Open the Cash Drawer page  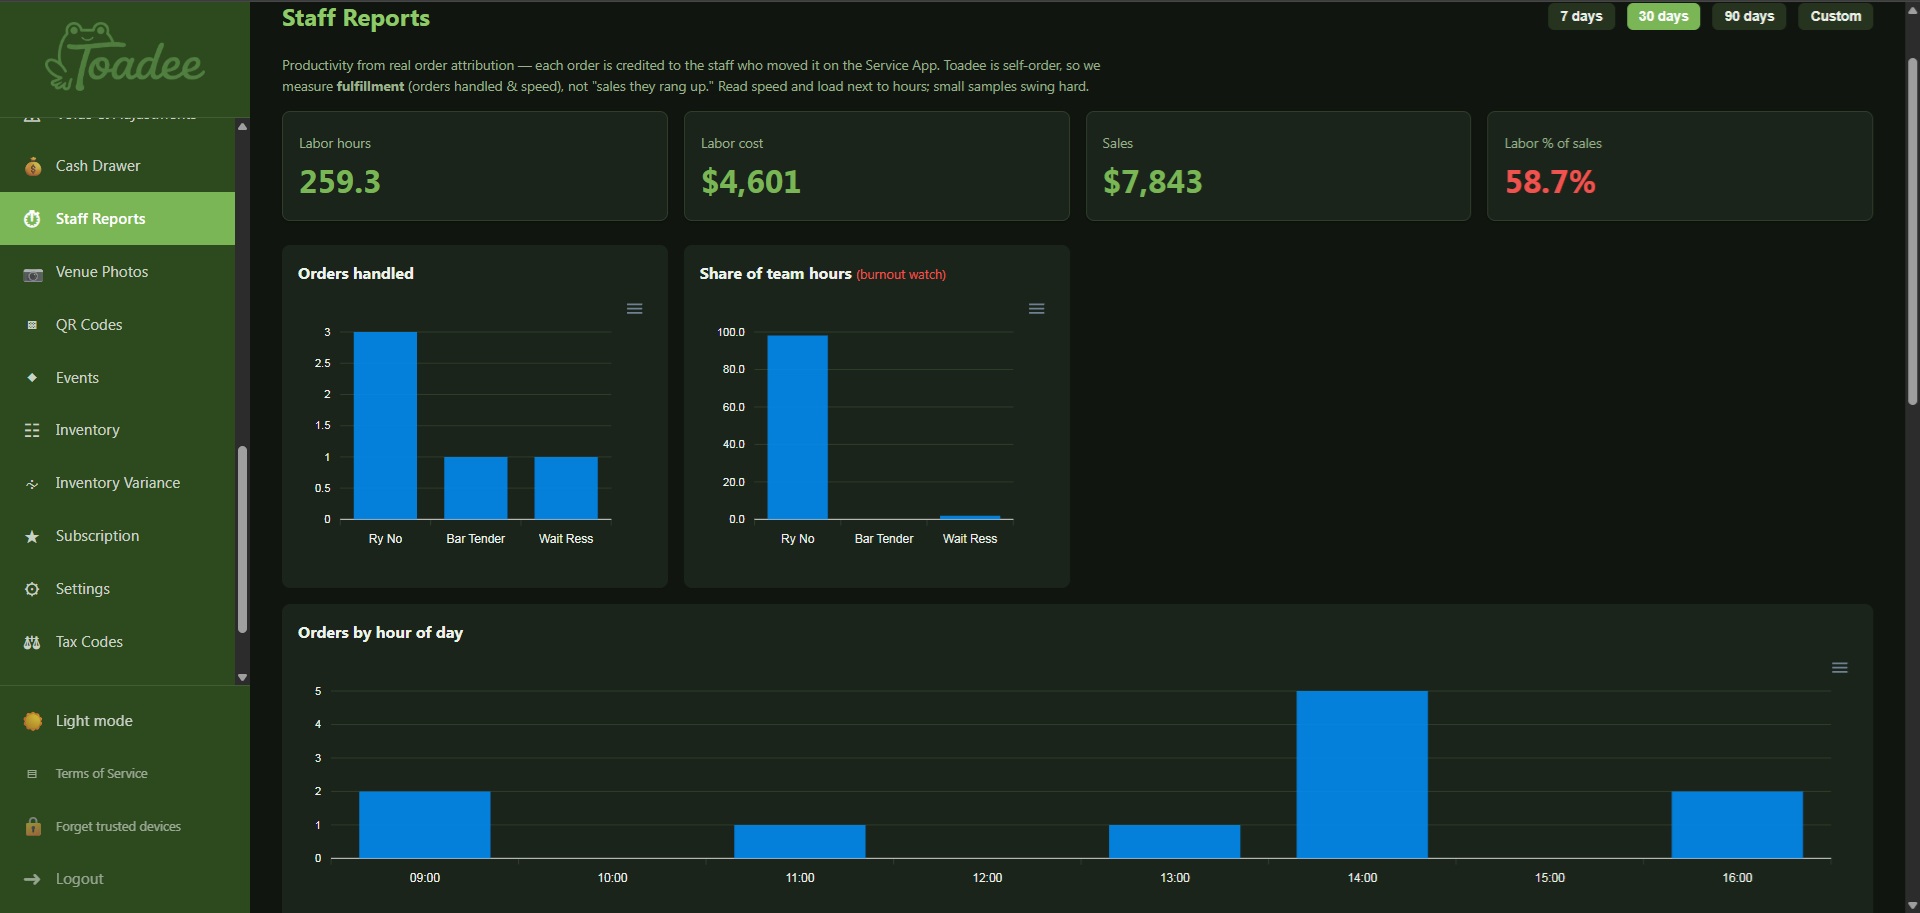click(x=117, y=166)
